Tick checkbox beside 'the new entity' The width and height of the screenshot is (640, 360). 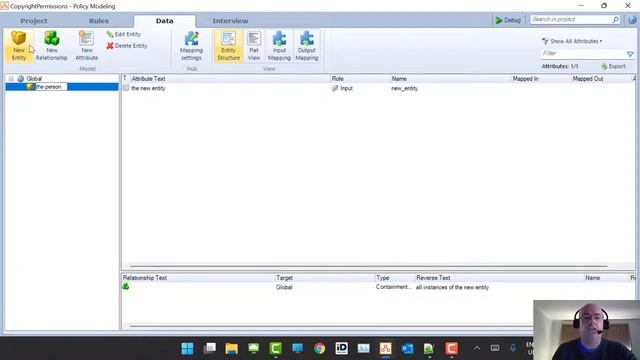126,88
